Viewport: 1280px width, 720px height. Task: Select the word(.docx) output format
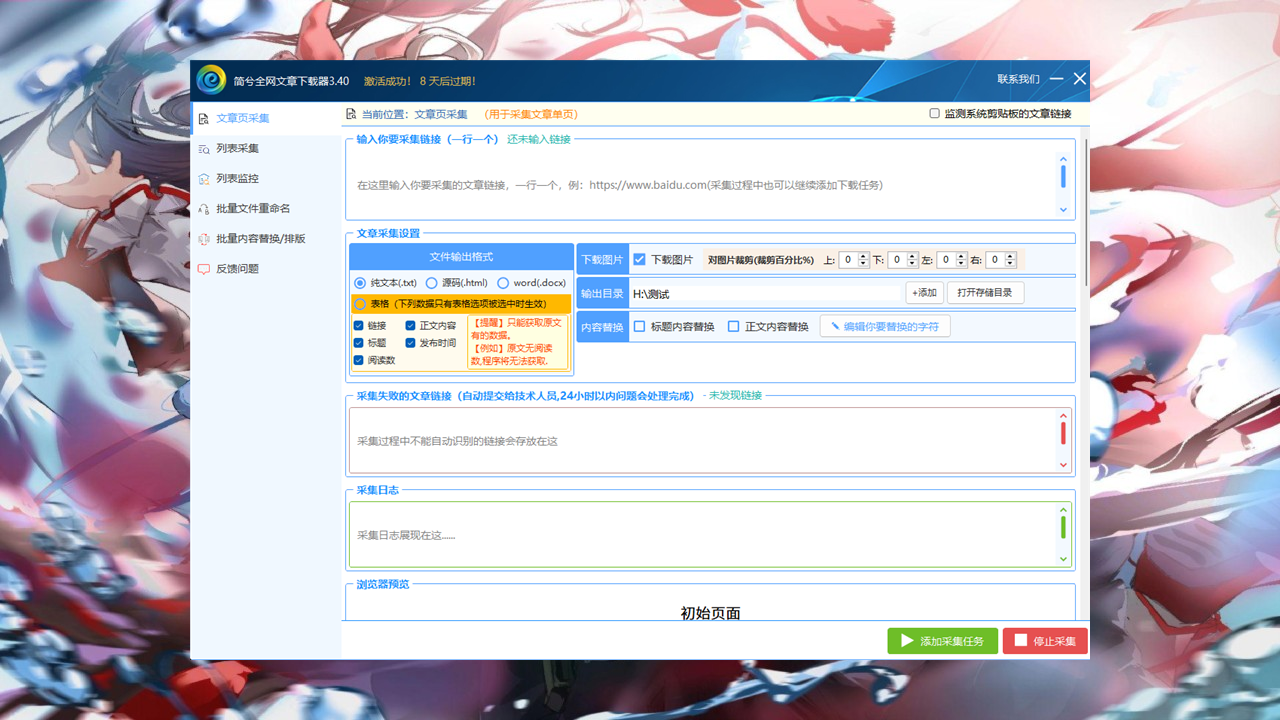click(502, 283)
